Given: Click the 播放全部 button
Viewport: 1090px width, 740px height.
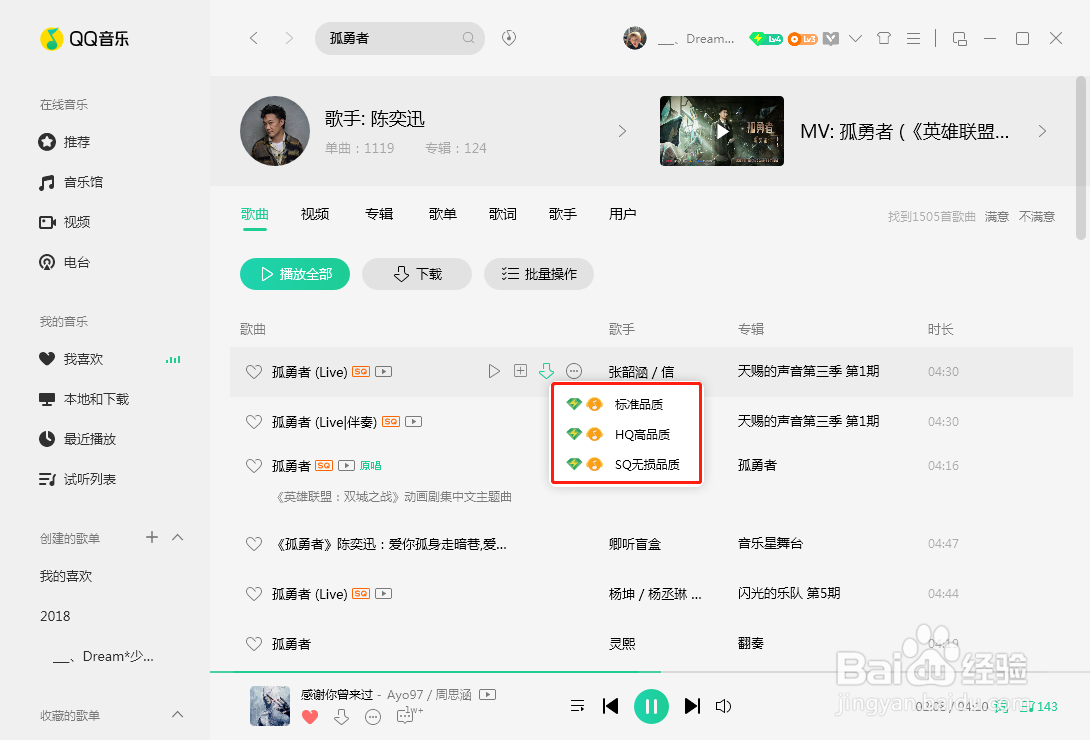Looking at the screenshot, I should (x=295, y=274).
